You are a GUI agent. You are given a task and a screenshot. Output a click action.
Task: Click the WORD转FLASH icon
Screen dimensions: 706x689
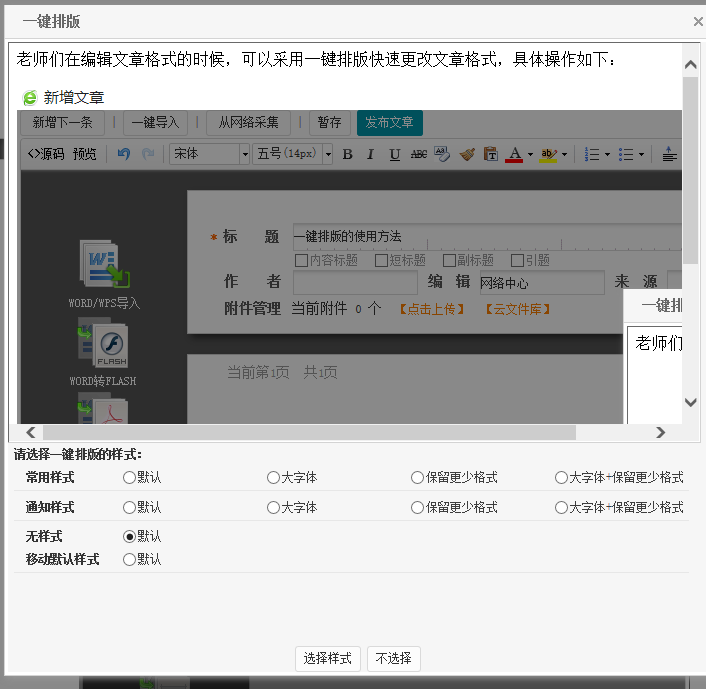coord(103,343)
